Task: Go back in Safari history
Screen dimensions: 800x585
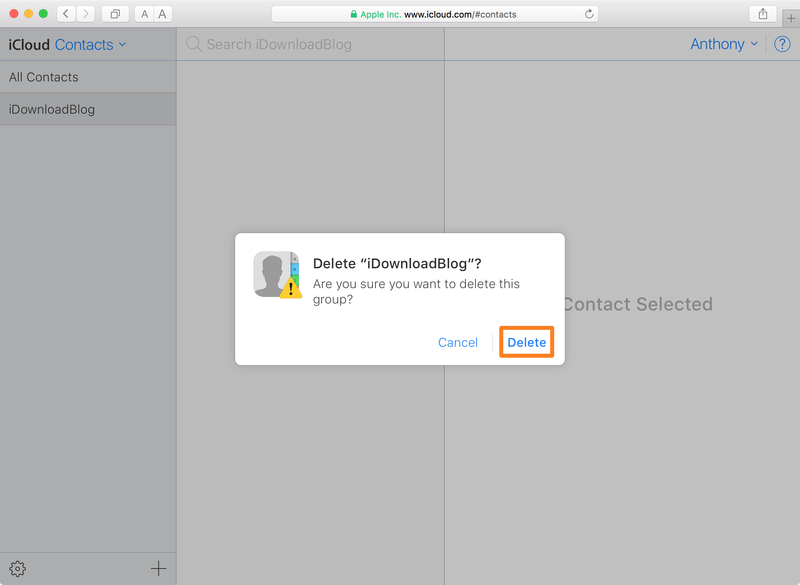Action: pyautogui.click(x=66, y=14)
